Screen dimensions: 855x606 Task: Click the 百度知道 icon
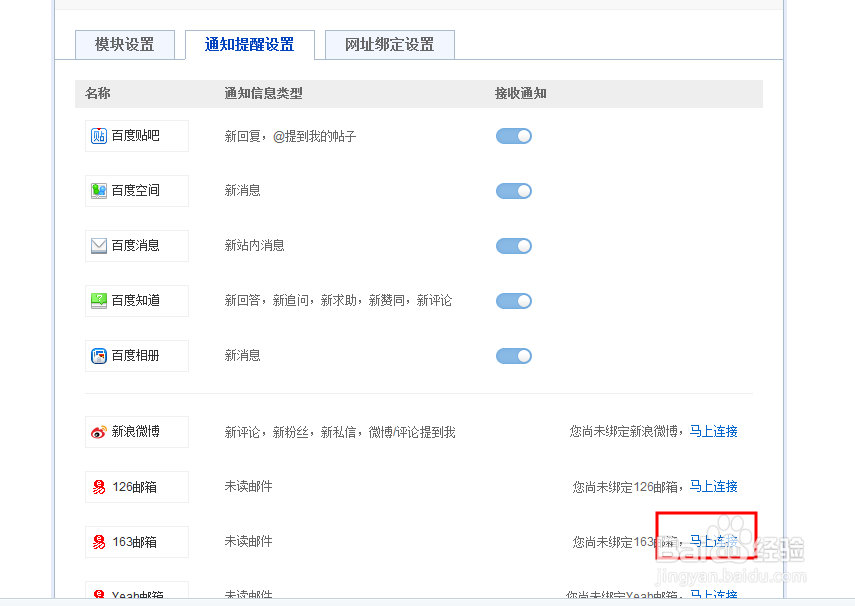click(99, 301)
